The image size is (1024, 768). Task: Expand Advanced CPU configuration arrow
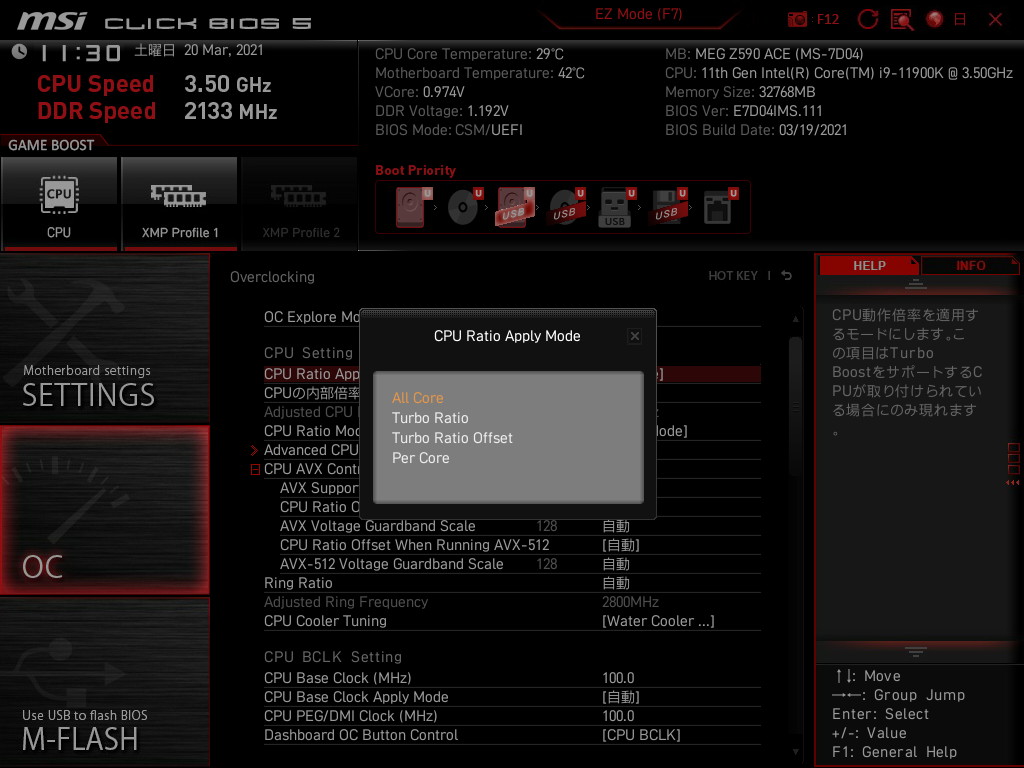tap(255, 450)
